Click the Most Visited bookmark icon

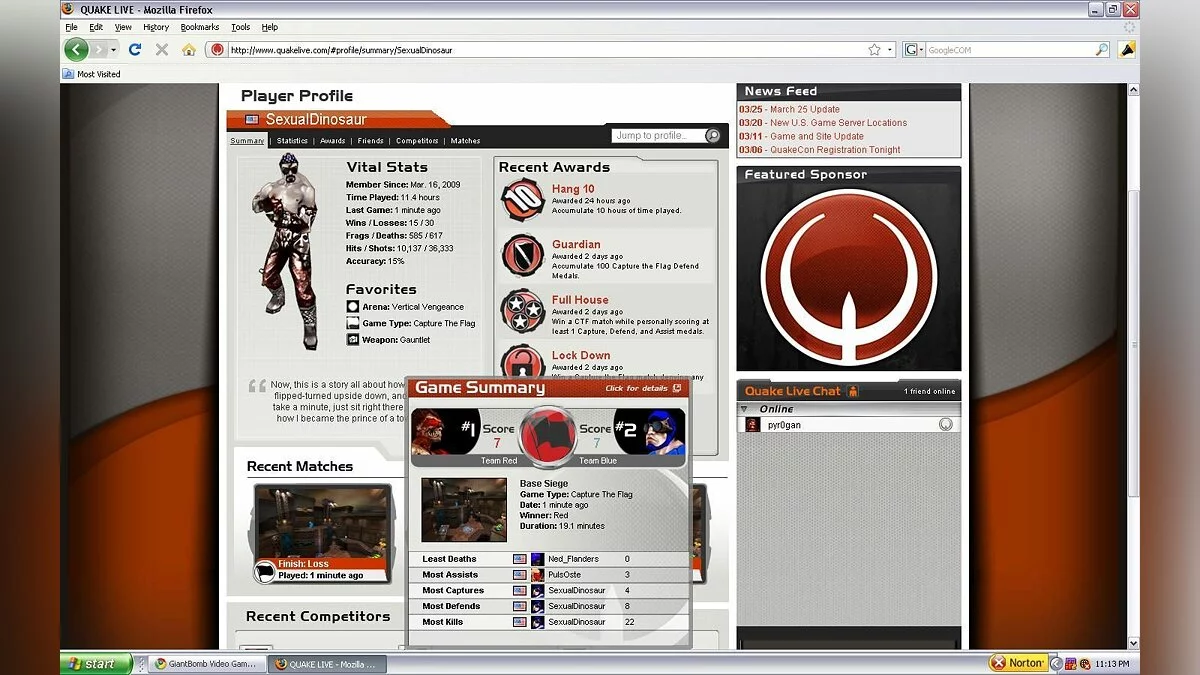(x=68, y=74)
